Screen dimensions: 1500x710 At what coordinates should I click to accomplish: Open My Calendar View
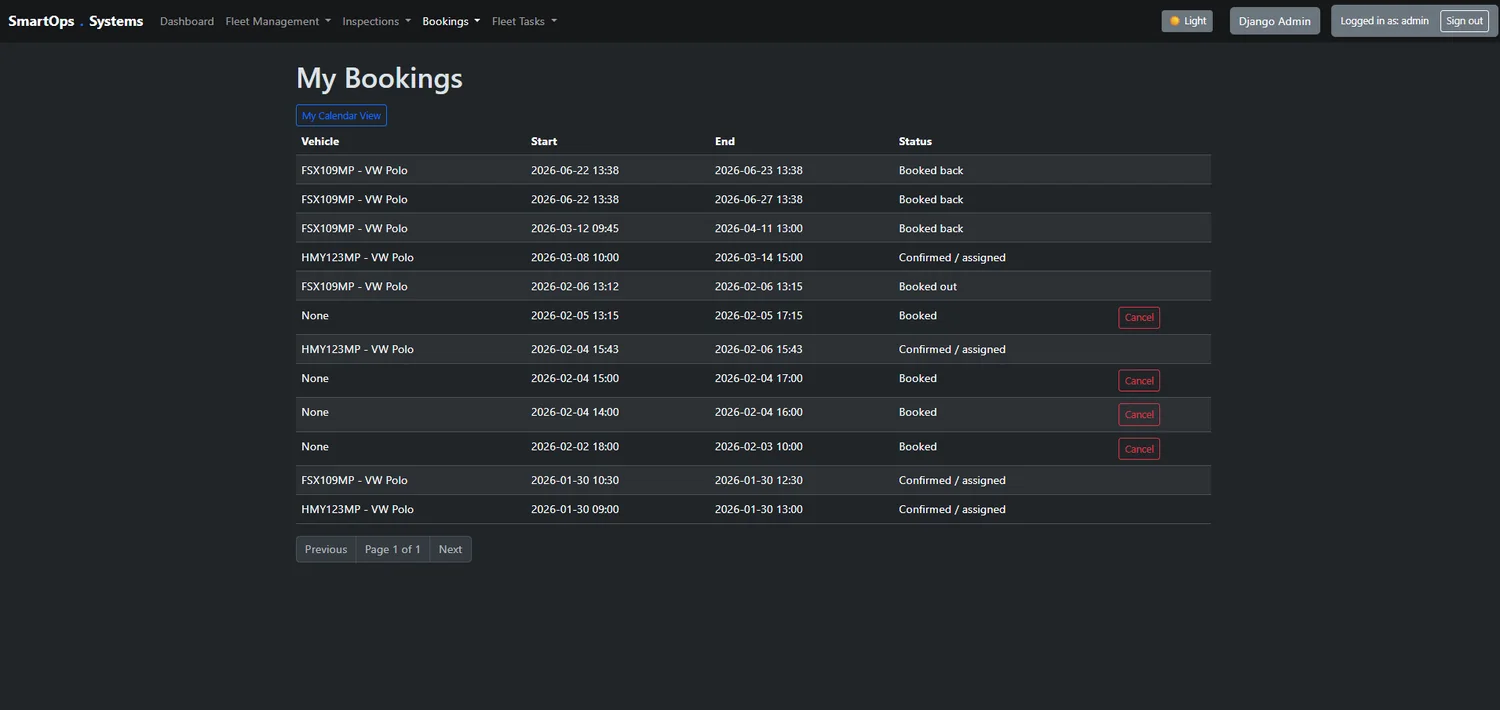point(341,116)
